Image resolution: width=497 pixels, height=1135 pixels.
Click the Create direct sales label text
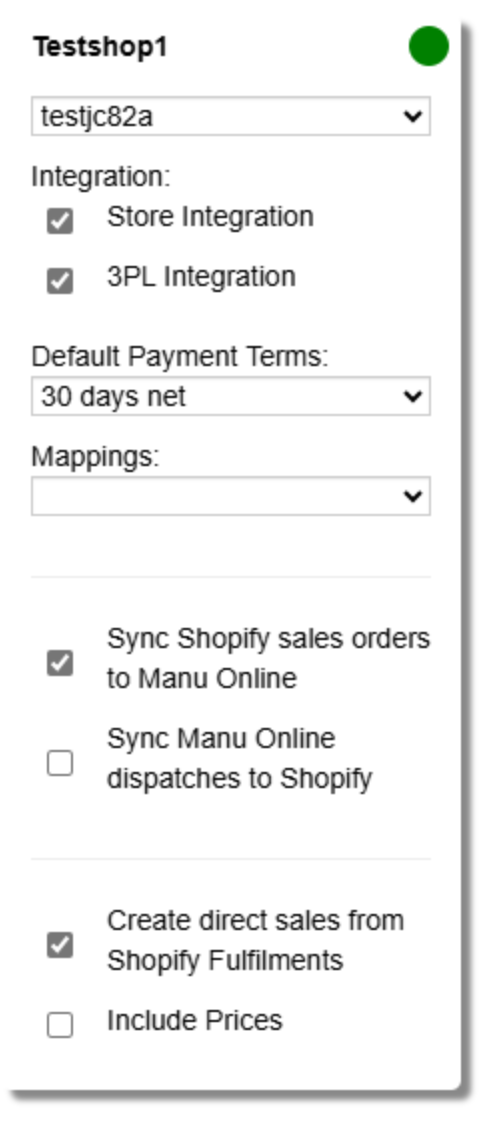(255, 940)
